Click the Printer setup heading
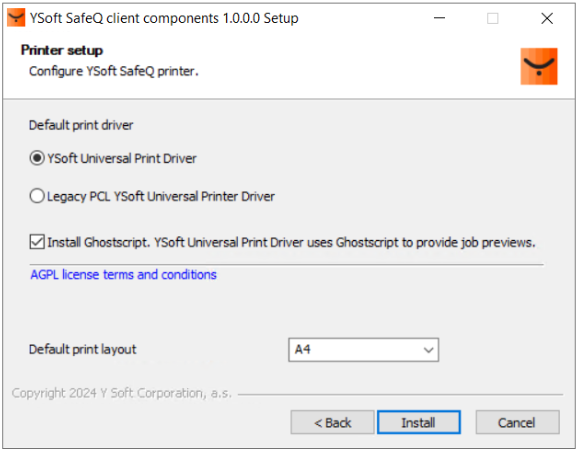 click(62, 50)
